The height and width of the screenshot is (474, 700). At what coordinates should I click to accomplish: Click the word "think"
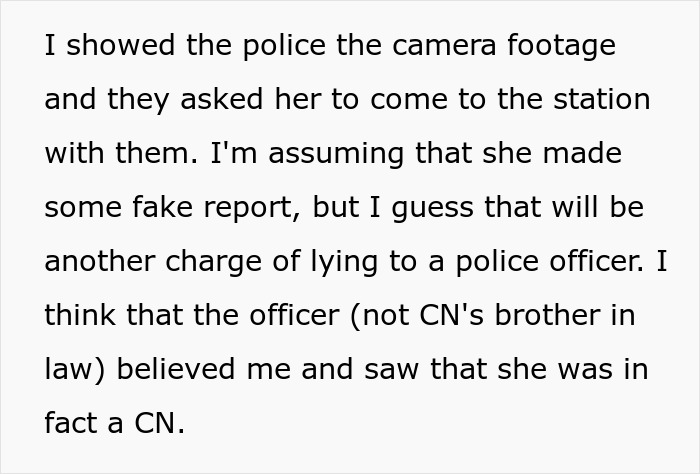(80, 315)
